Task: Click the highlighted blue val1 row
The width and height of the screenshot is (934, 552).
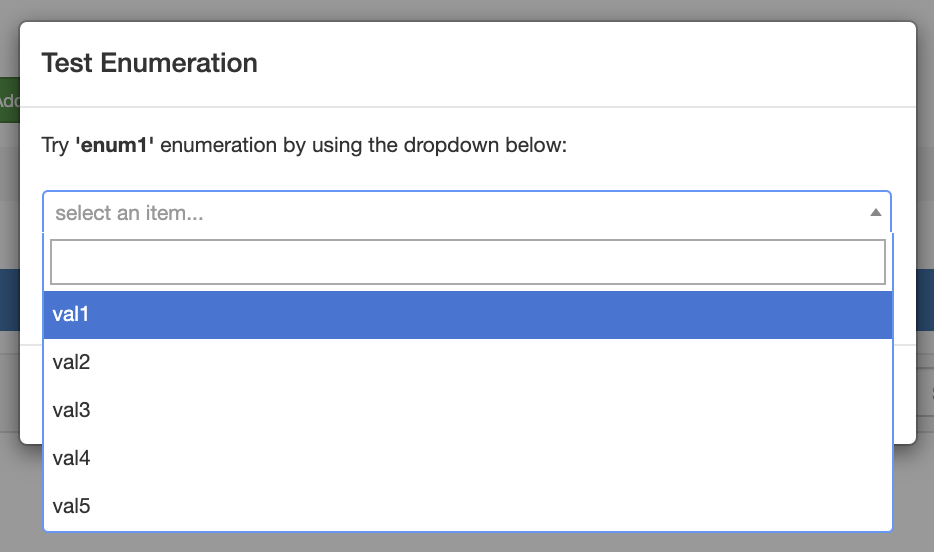Action: pyautogui.click(x=467, y=314)
